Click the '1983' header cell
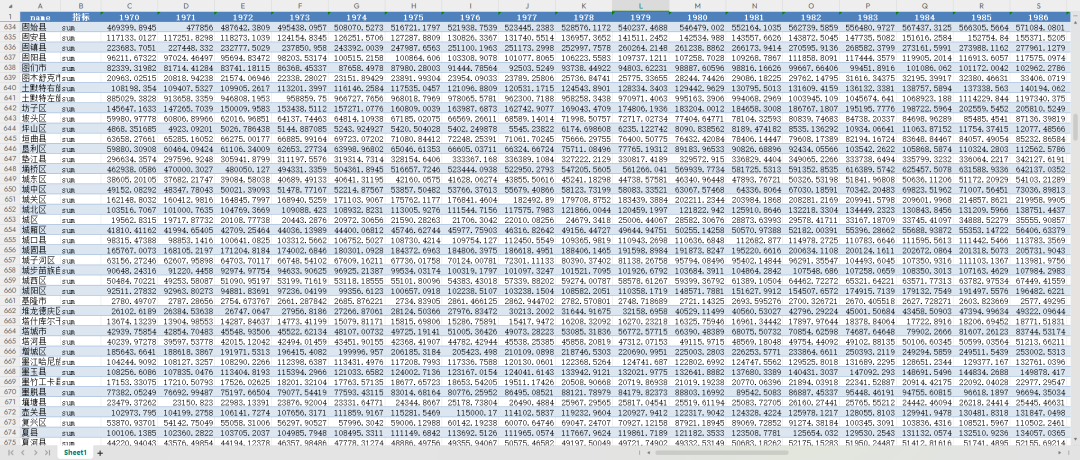 tap(867, 16)
